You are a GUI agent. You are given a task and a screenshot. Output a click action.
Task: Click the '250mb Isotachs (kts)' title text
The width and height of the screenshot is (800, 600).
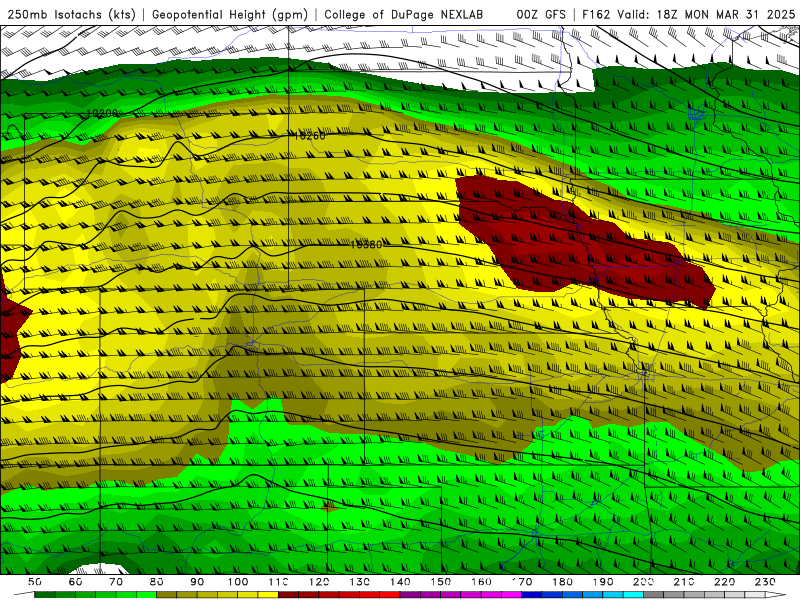click(x=72, y=15)
